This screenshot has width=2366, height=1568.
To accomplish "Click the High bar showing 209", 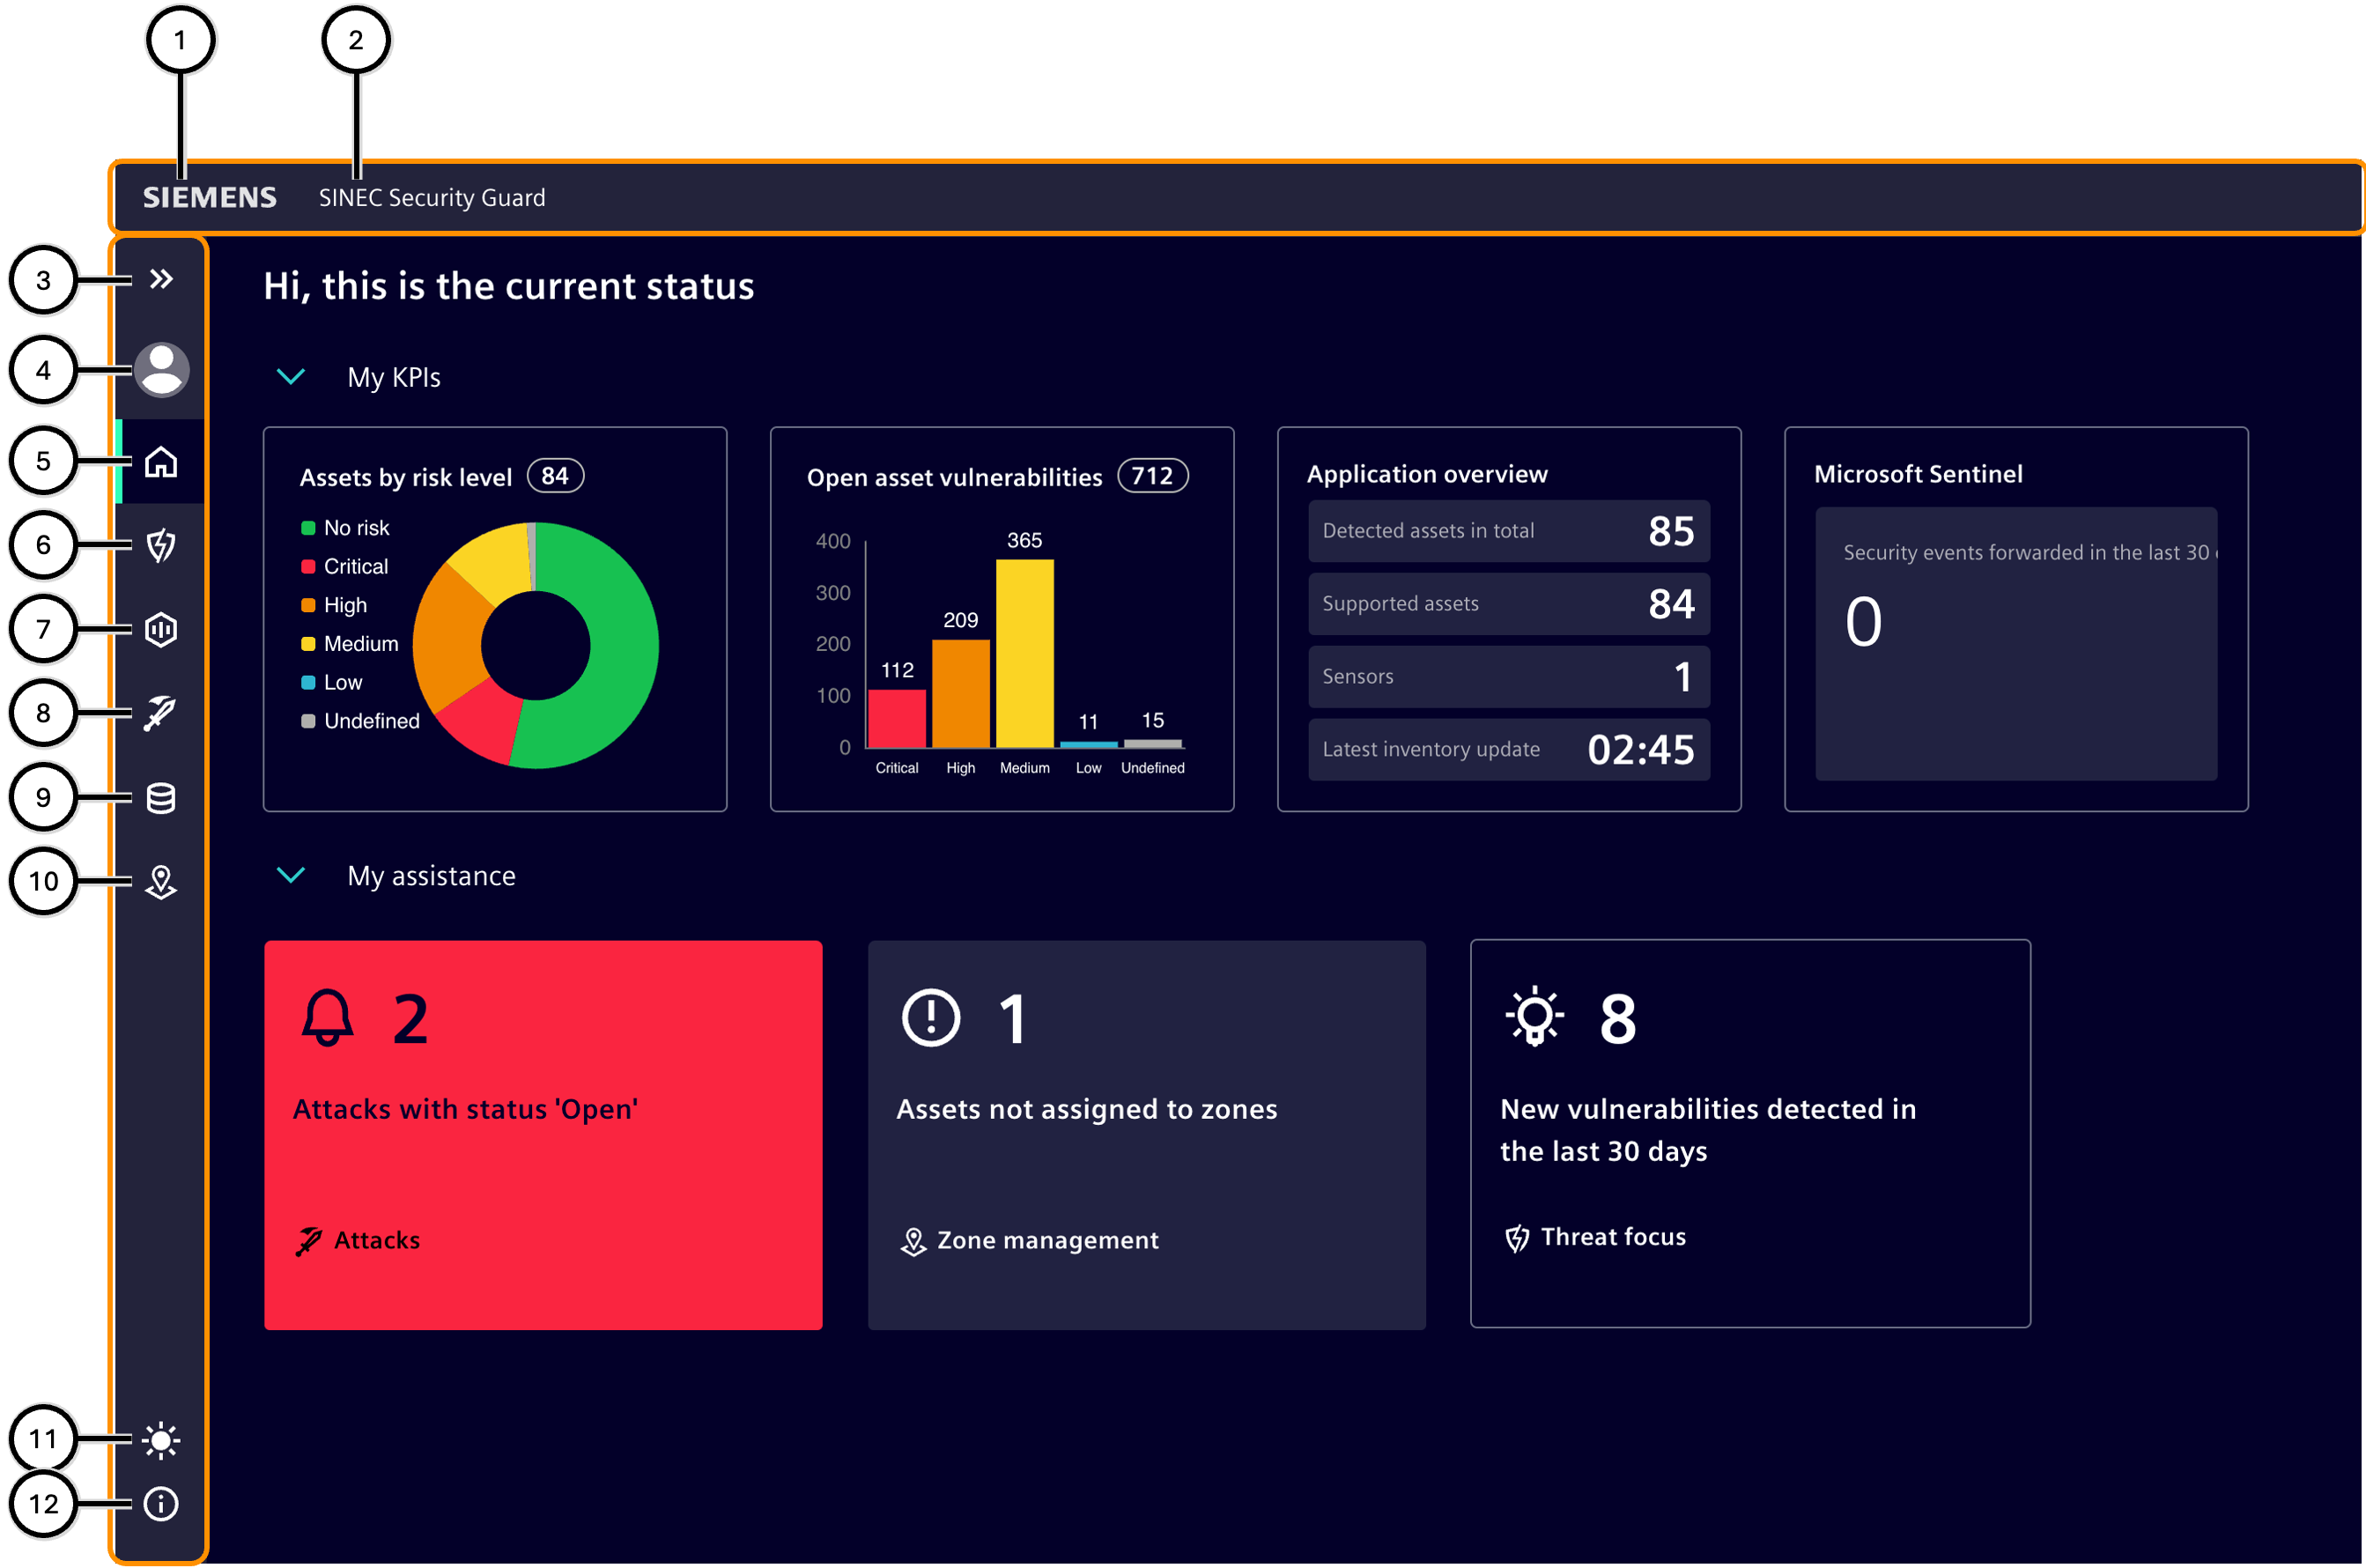I will coord(961,694).
